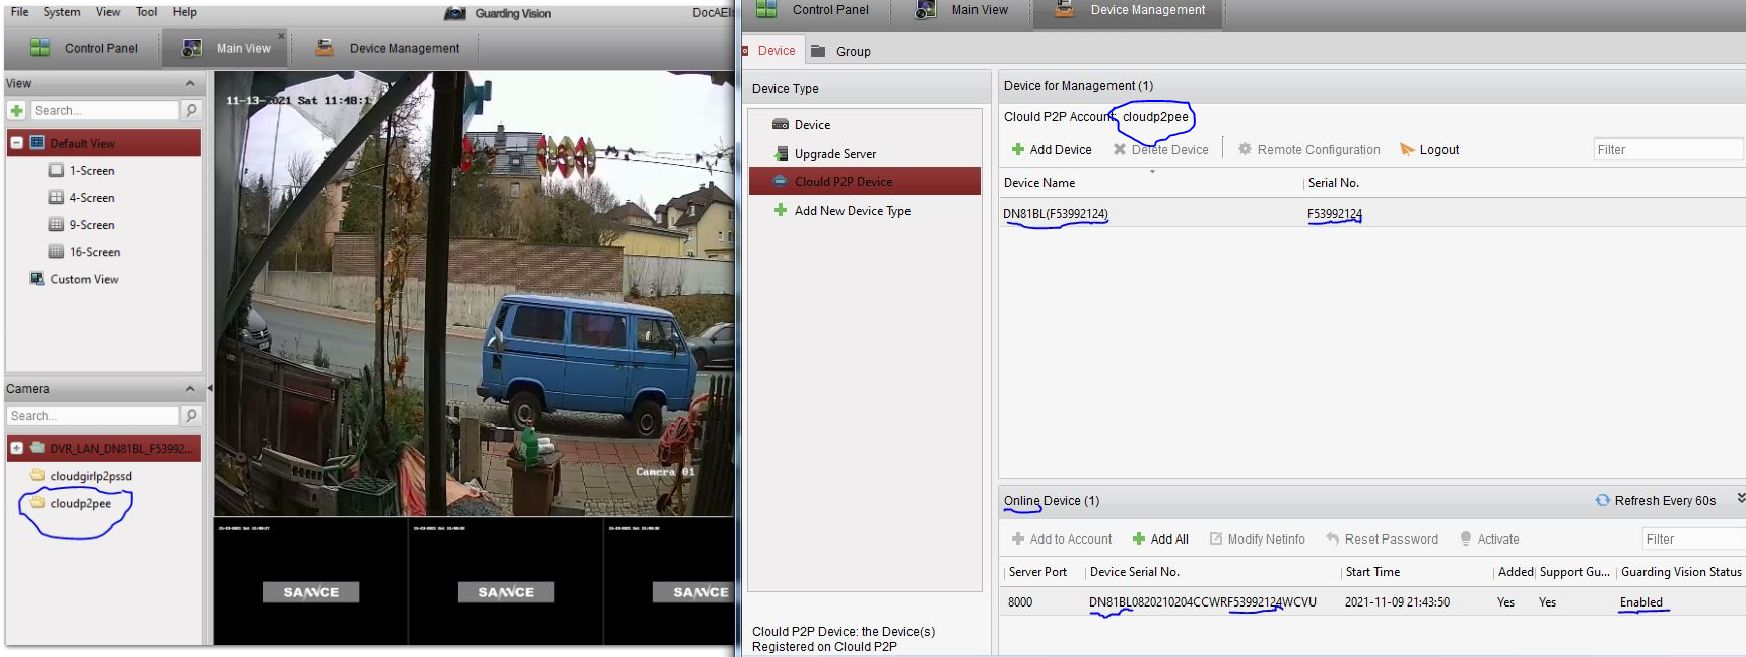Close the Main View tab in left window
1746x657 pixels.
pos(281,36)
